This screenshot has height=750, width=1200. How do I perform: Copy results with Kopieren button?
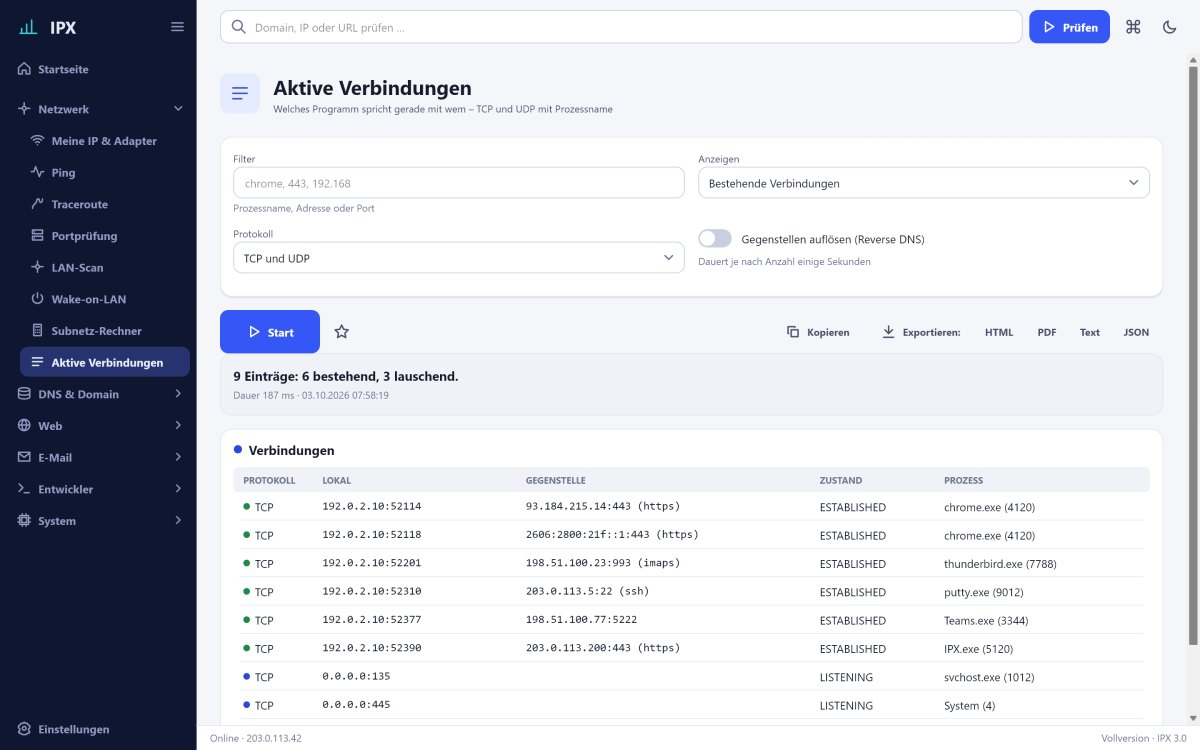click(818, 332)
